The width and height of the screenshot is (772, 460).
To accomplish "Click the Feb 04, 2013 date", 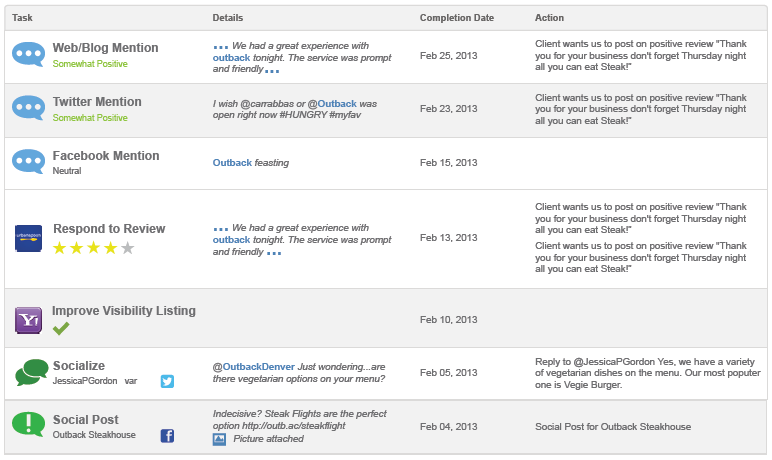I will 449,427.
